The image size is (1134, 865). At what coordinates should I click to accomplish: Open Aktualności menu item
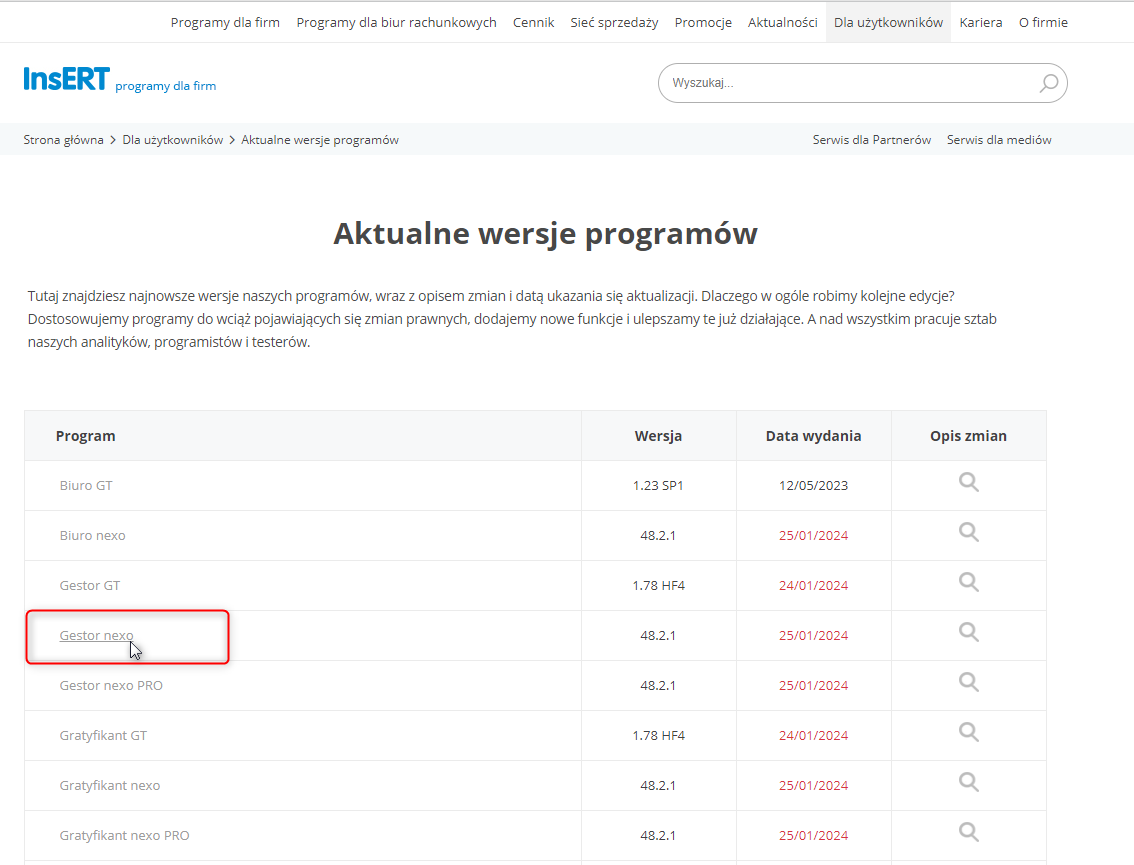pos(783,22)
